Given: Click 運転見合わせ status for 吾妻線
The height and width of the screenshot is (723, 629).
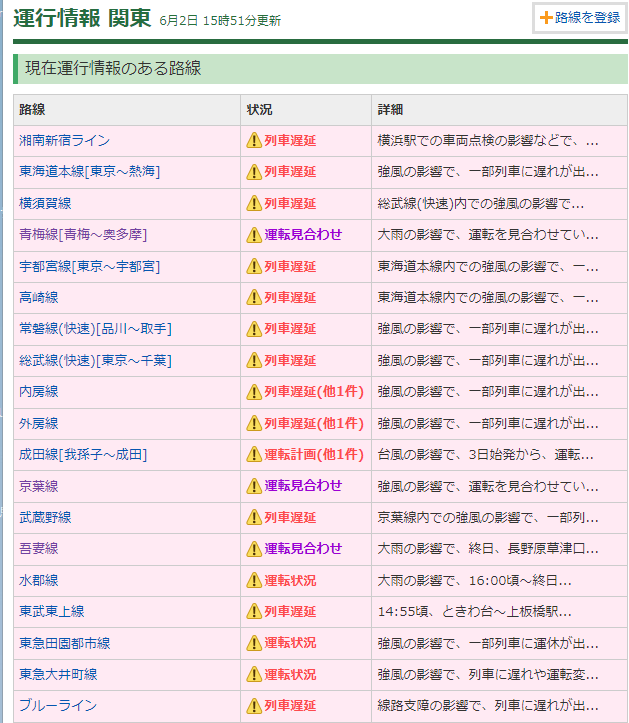Looking at the screenshot, I should point(303,549).
